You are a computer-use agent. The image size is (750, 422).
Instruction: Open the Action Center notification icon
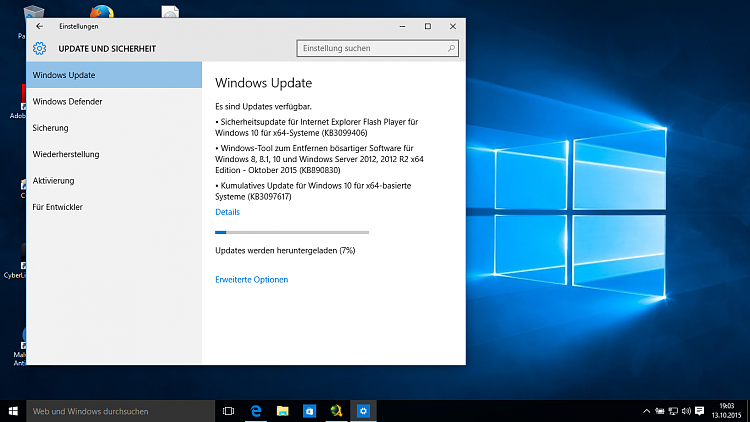pos(700,411)
